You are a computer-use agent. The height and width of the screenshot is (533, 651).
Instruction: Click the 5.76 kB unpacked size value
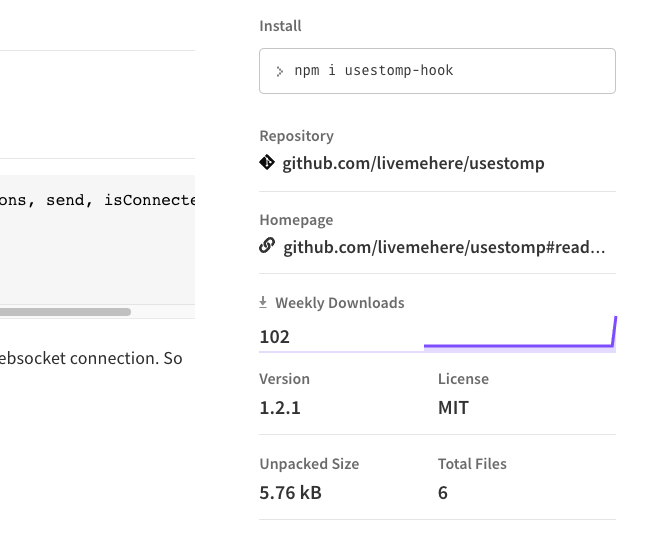(x=291, y=493)
